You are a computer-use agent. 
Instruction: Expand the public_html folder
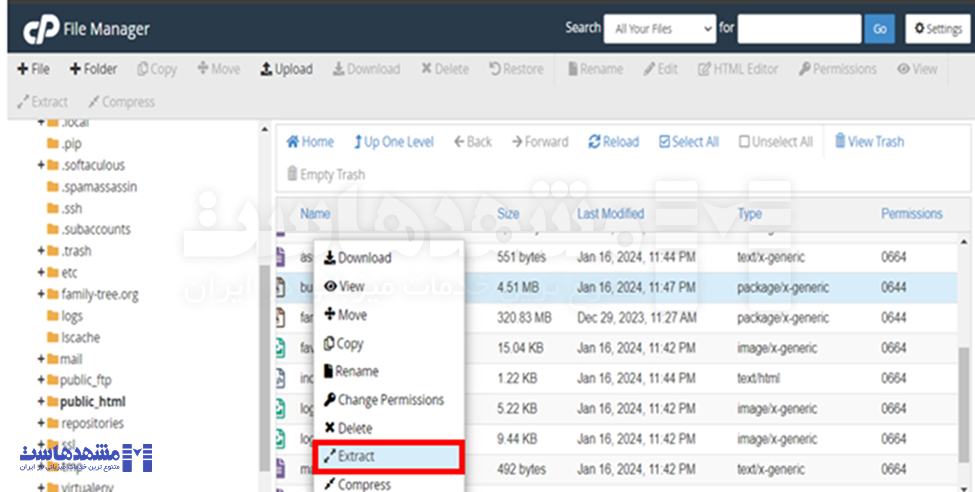(41, 402)
